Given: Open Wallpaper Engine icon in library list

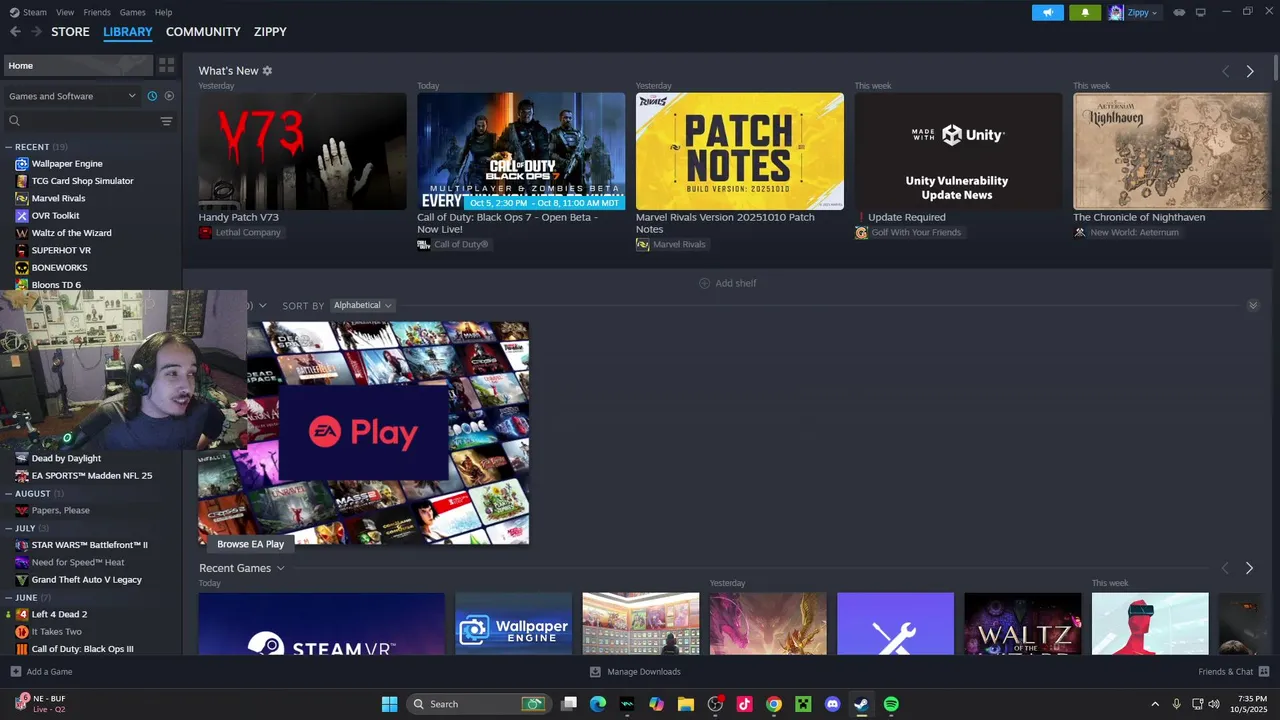Looking at the screenshot, I should tap(22, 164).
